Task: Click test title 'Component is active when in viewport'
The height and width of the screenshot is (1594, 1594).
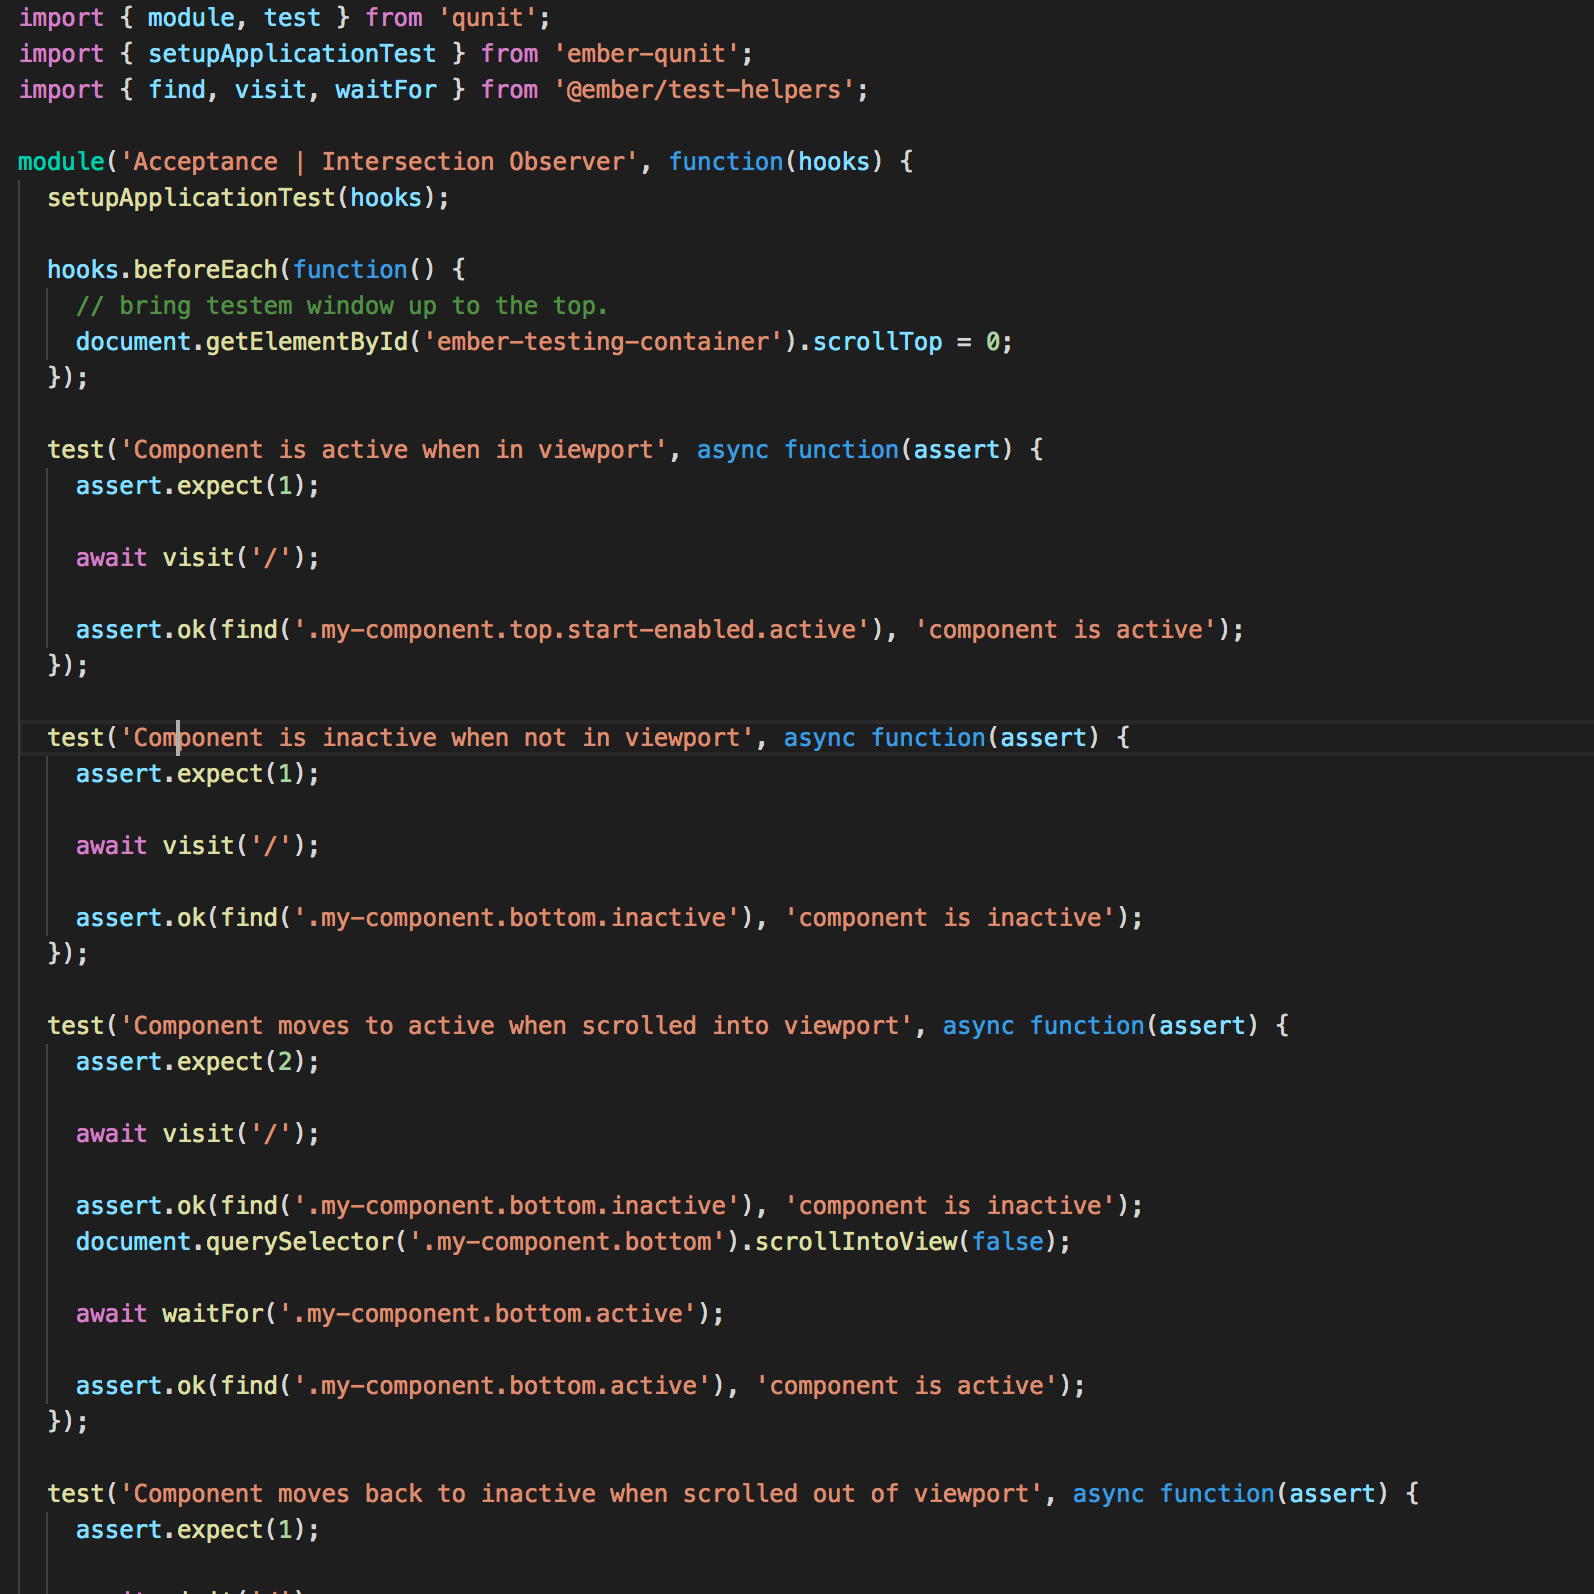Action: pos(392,450)
